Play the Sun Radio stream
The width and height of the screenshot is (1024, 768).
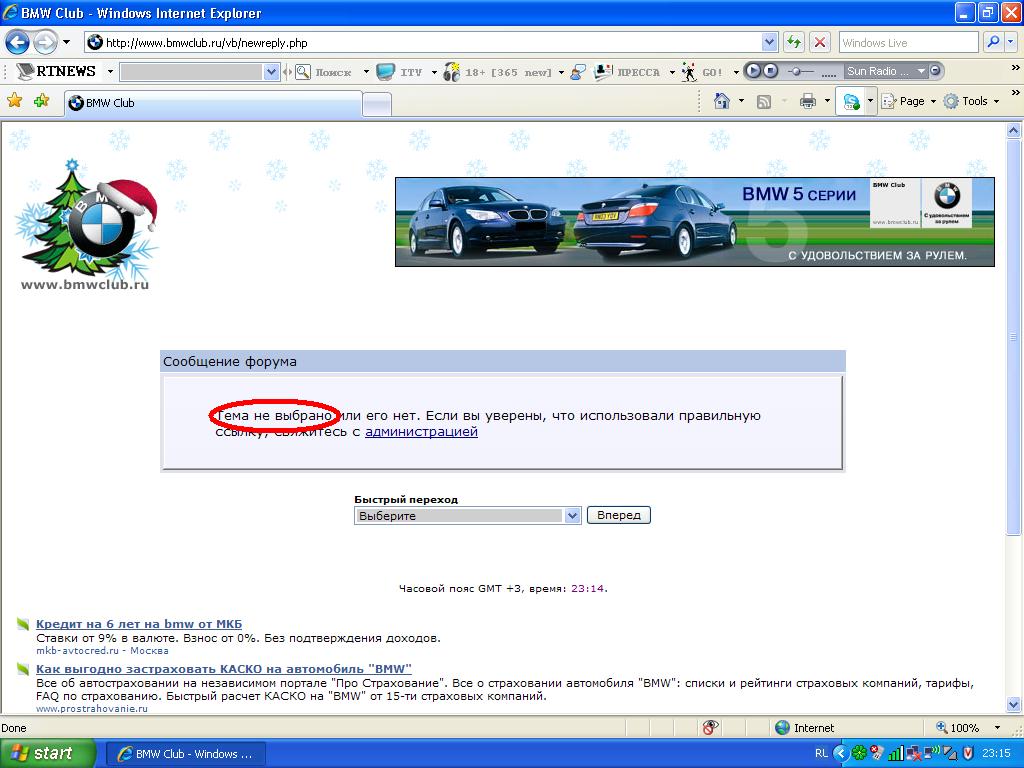[x=753, y=71]
